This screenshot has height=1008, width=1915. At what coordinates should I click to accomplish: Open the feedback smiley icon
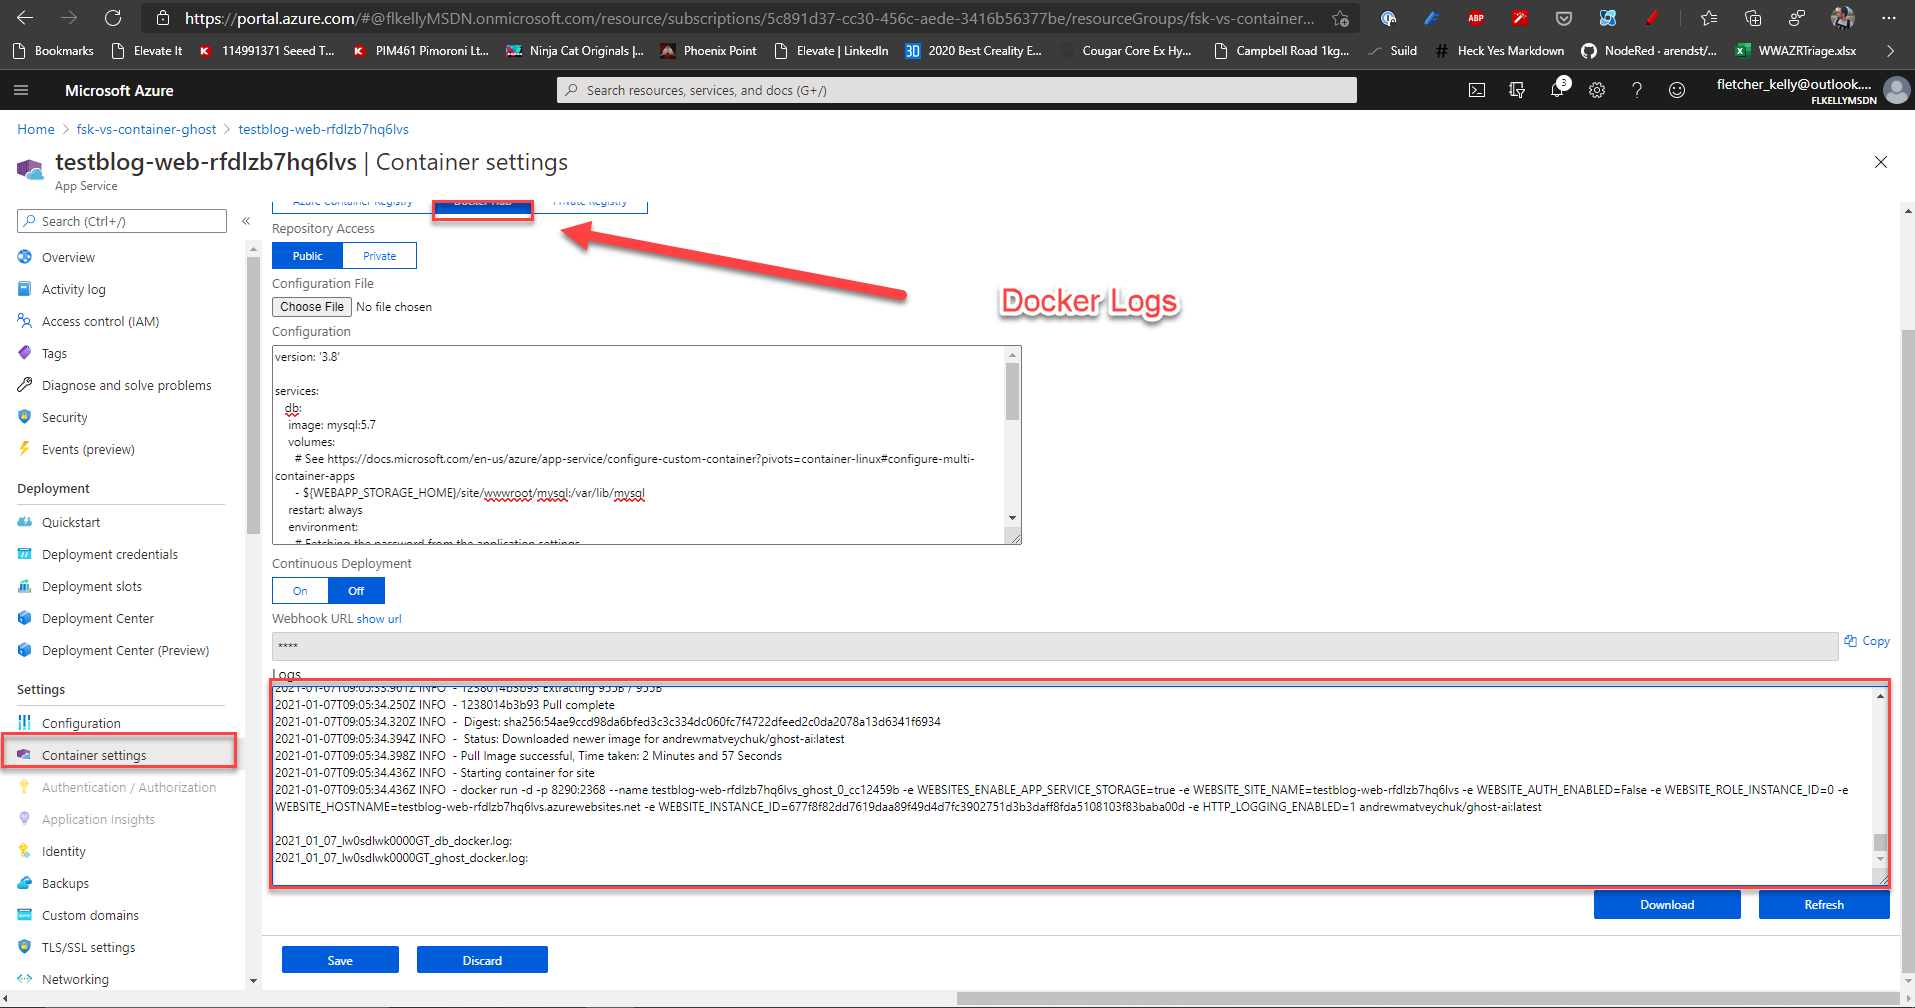[1677, 90]
